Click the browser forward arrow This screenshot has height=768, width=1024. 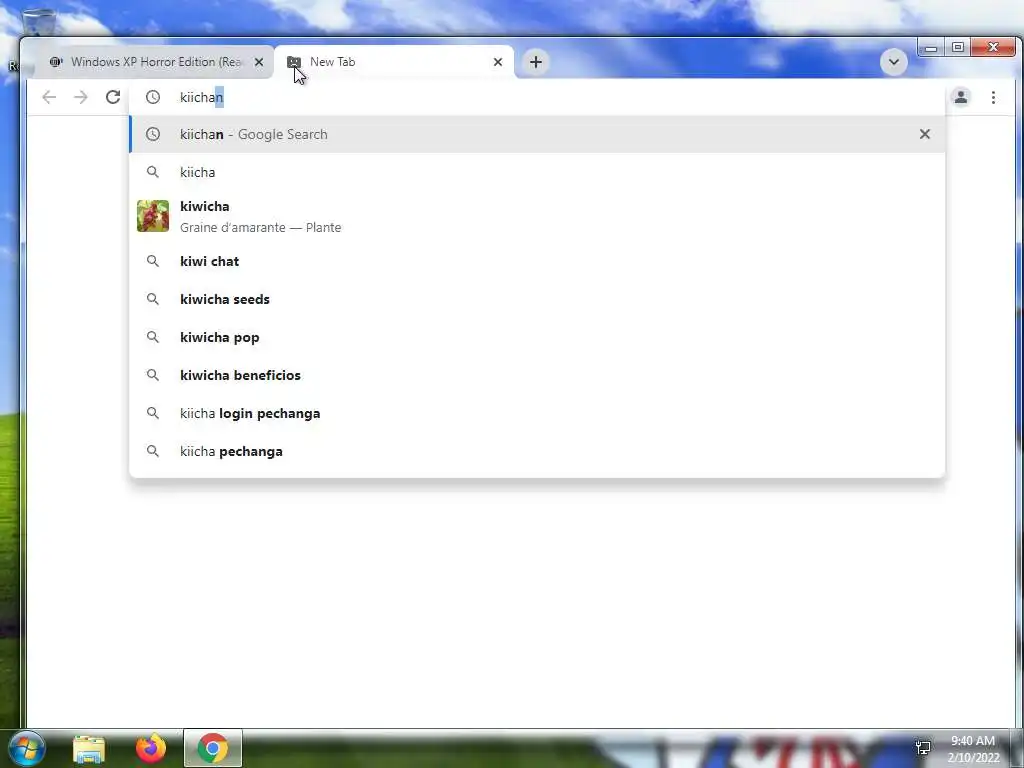coord(80,97)
